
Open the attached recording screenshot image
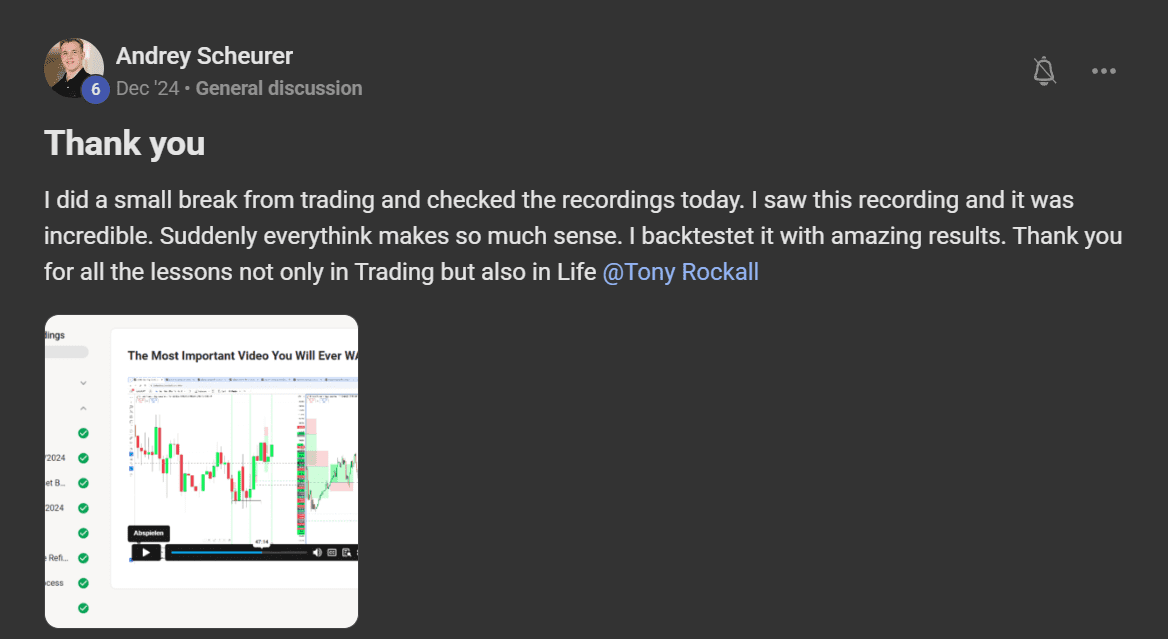click(x=201, y=471)
